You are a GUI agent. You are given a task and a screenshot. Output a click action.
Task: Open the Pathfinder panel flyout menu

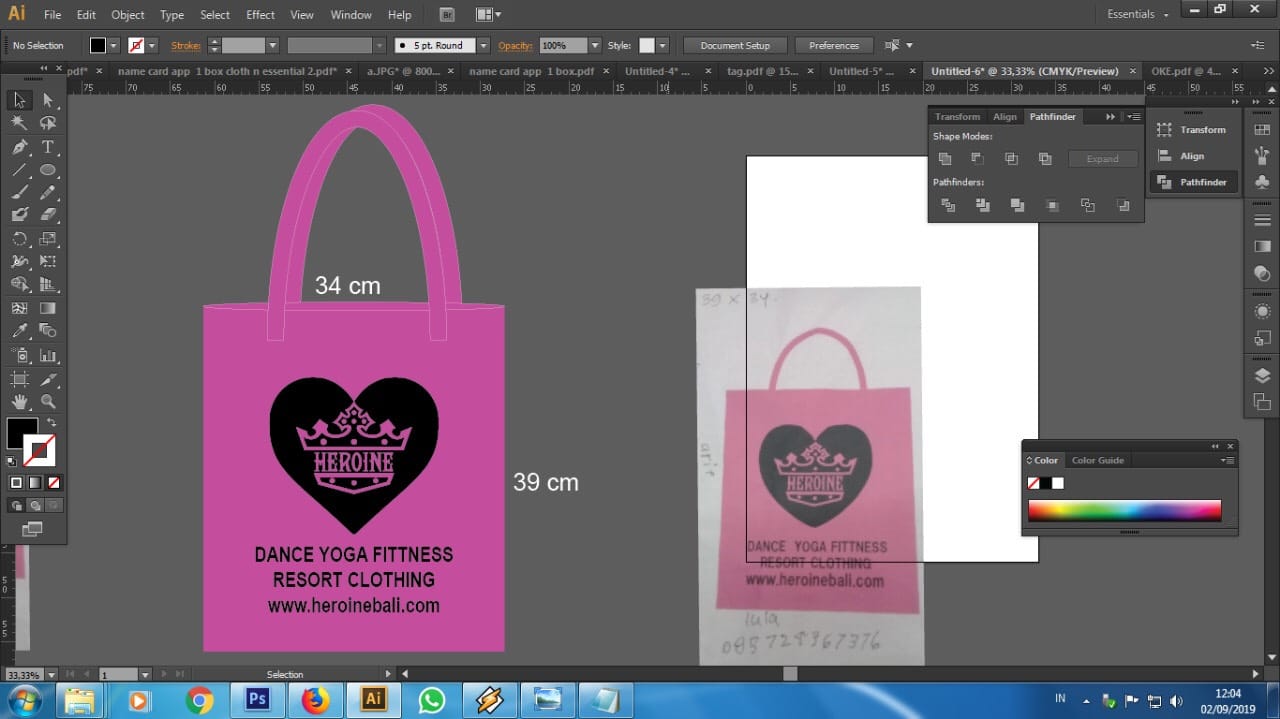tap(1133, 117)
